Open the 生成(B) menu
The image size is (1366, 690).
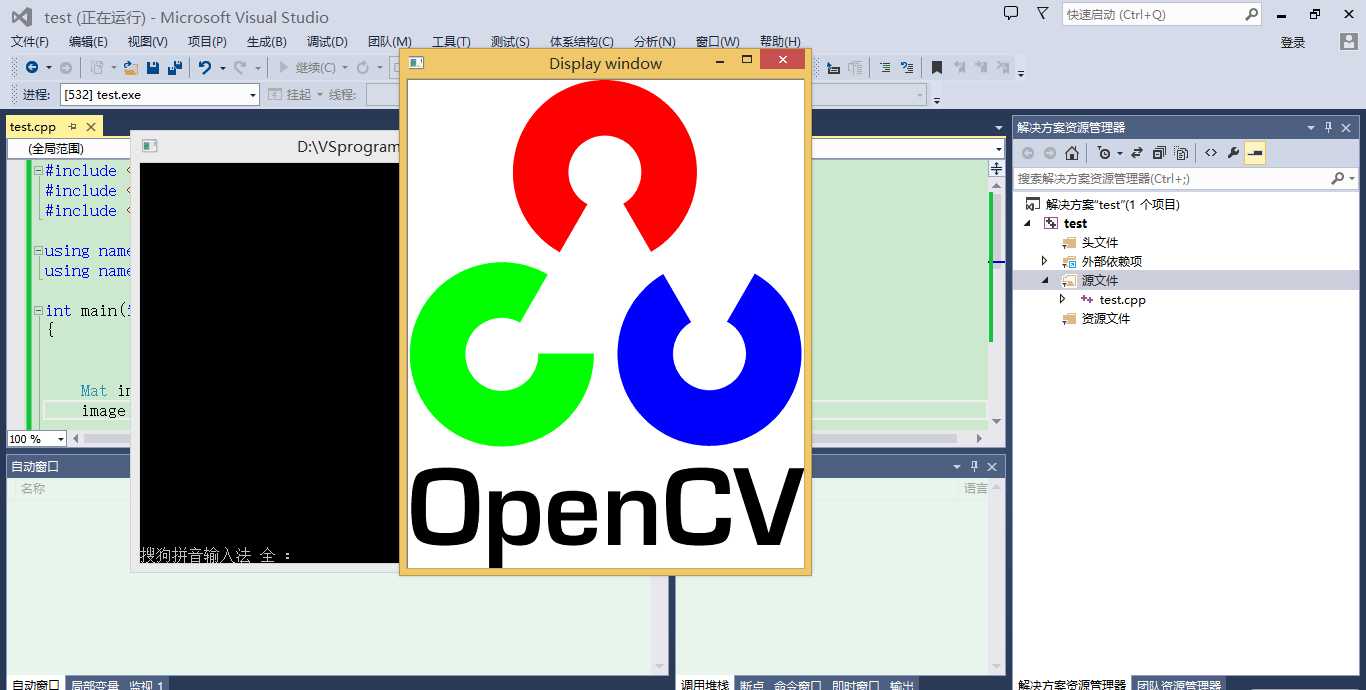[x=267, y=41]
